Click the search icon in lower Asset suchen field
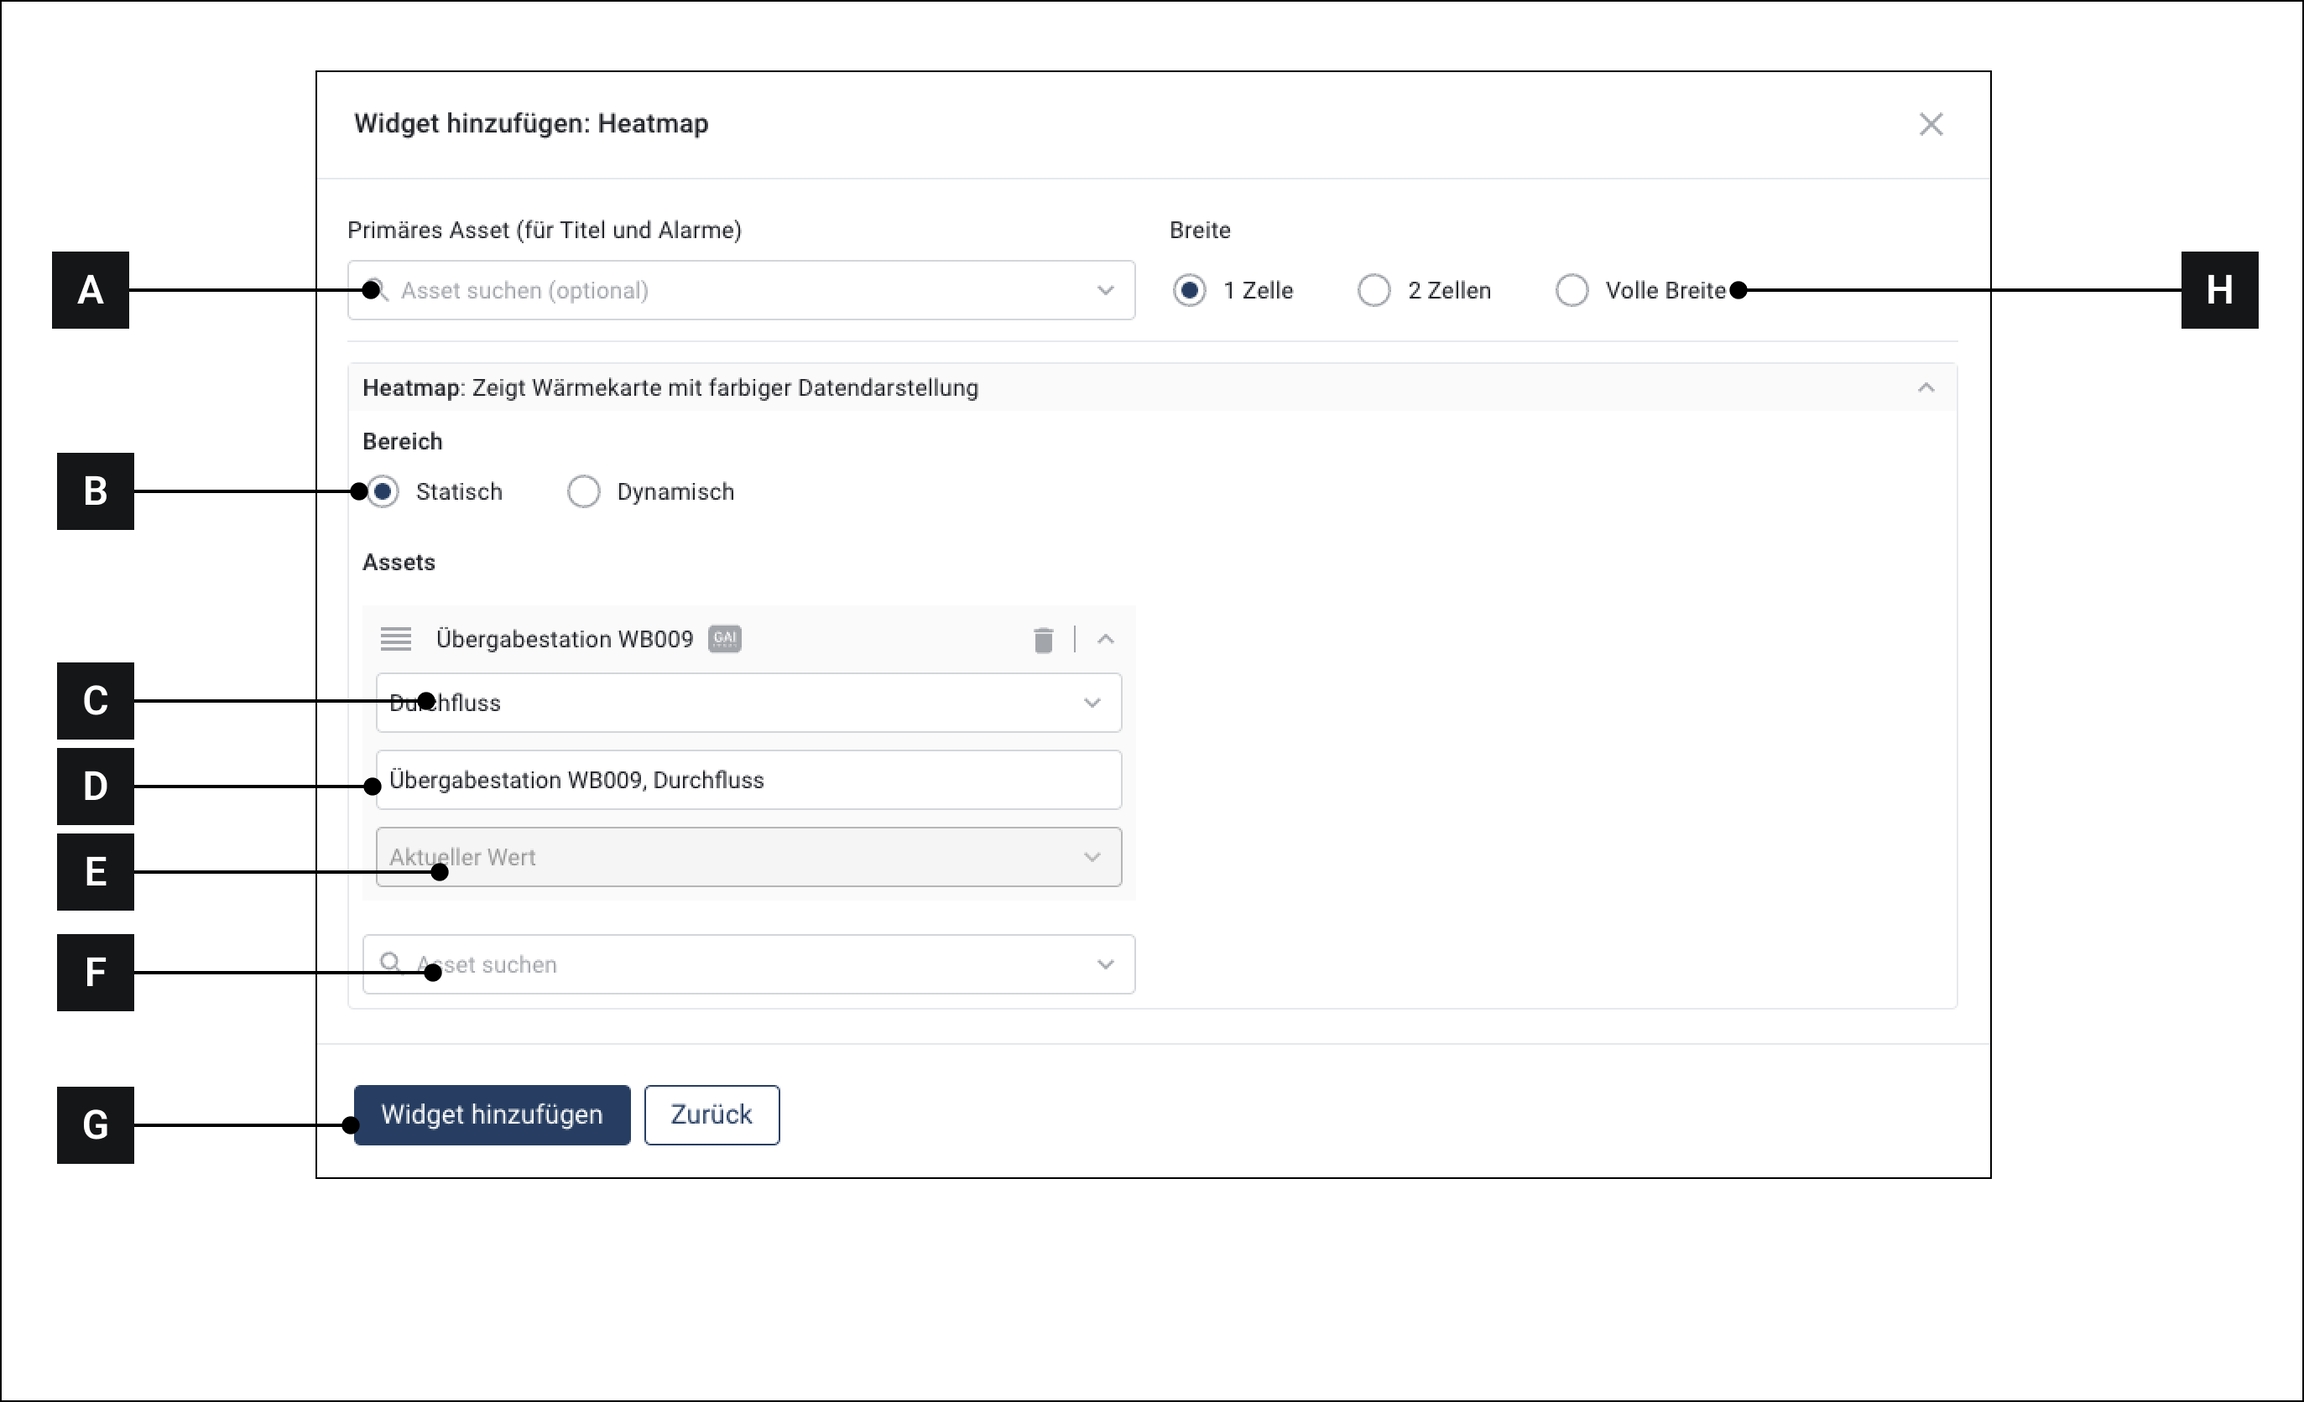This screenshot has width=2304, height=1402. click(x=391, y=963)
